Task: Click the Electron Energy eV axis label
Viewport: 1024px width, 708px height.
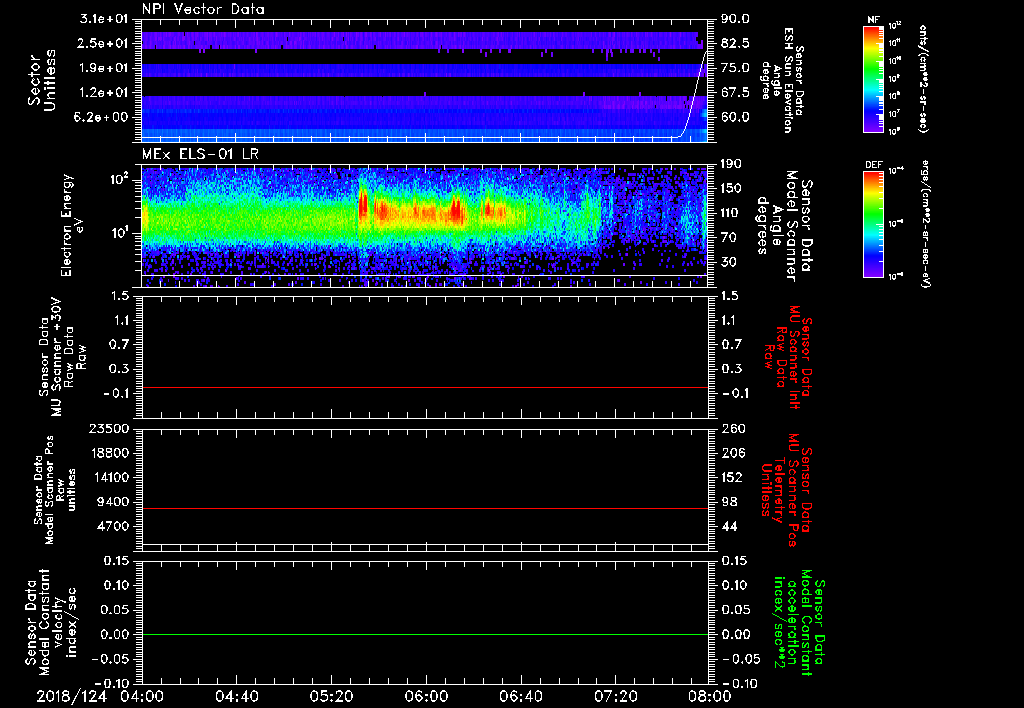Action: pyautogui.click(x=72, y=224)
